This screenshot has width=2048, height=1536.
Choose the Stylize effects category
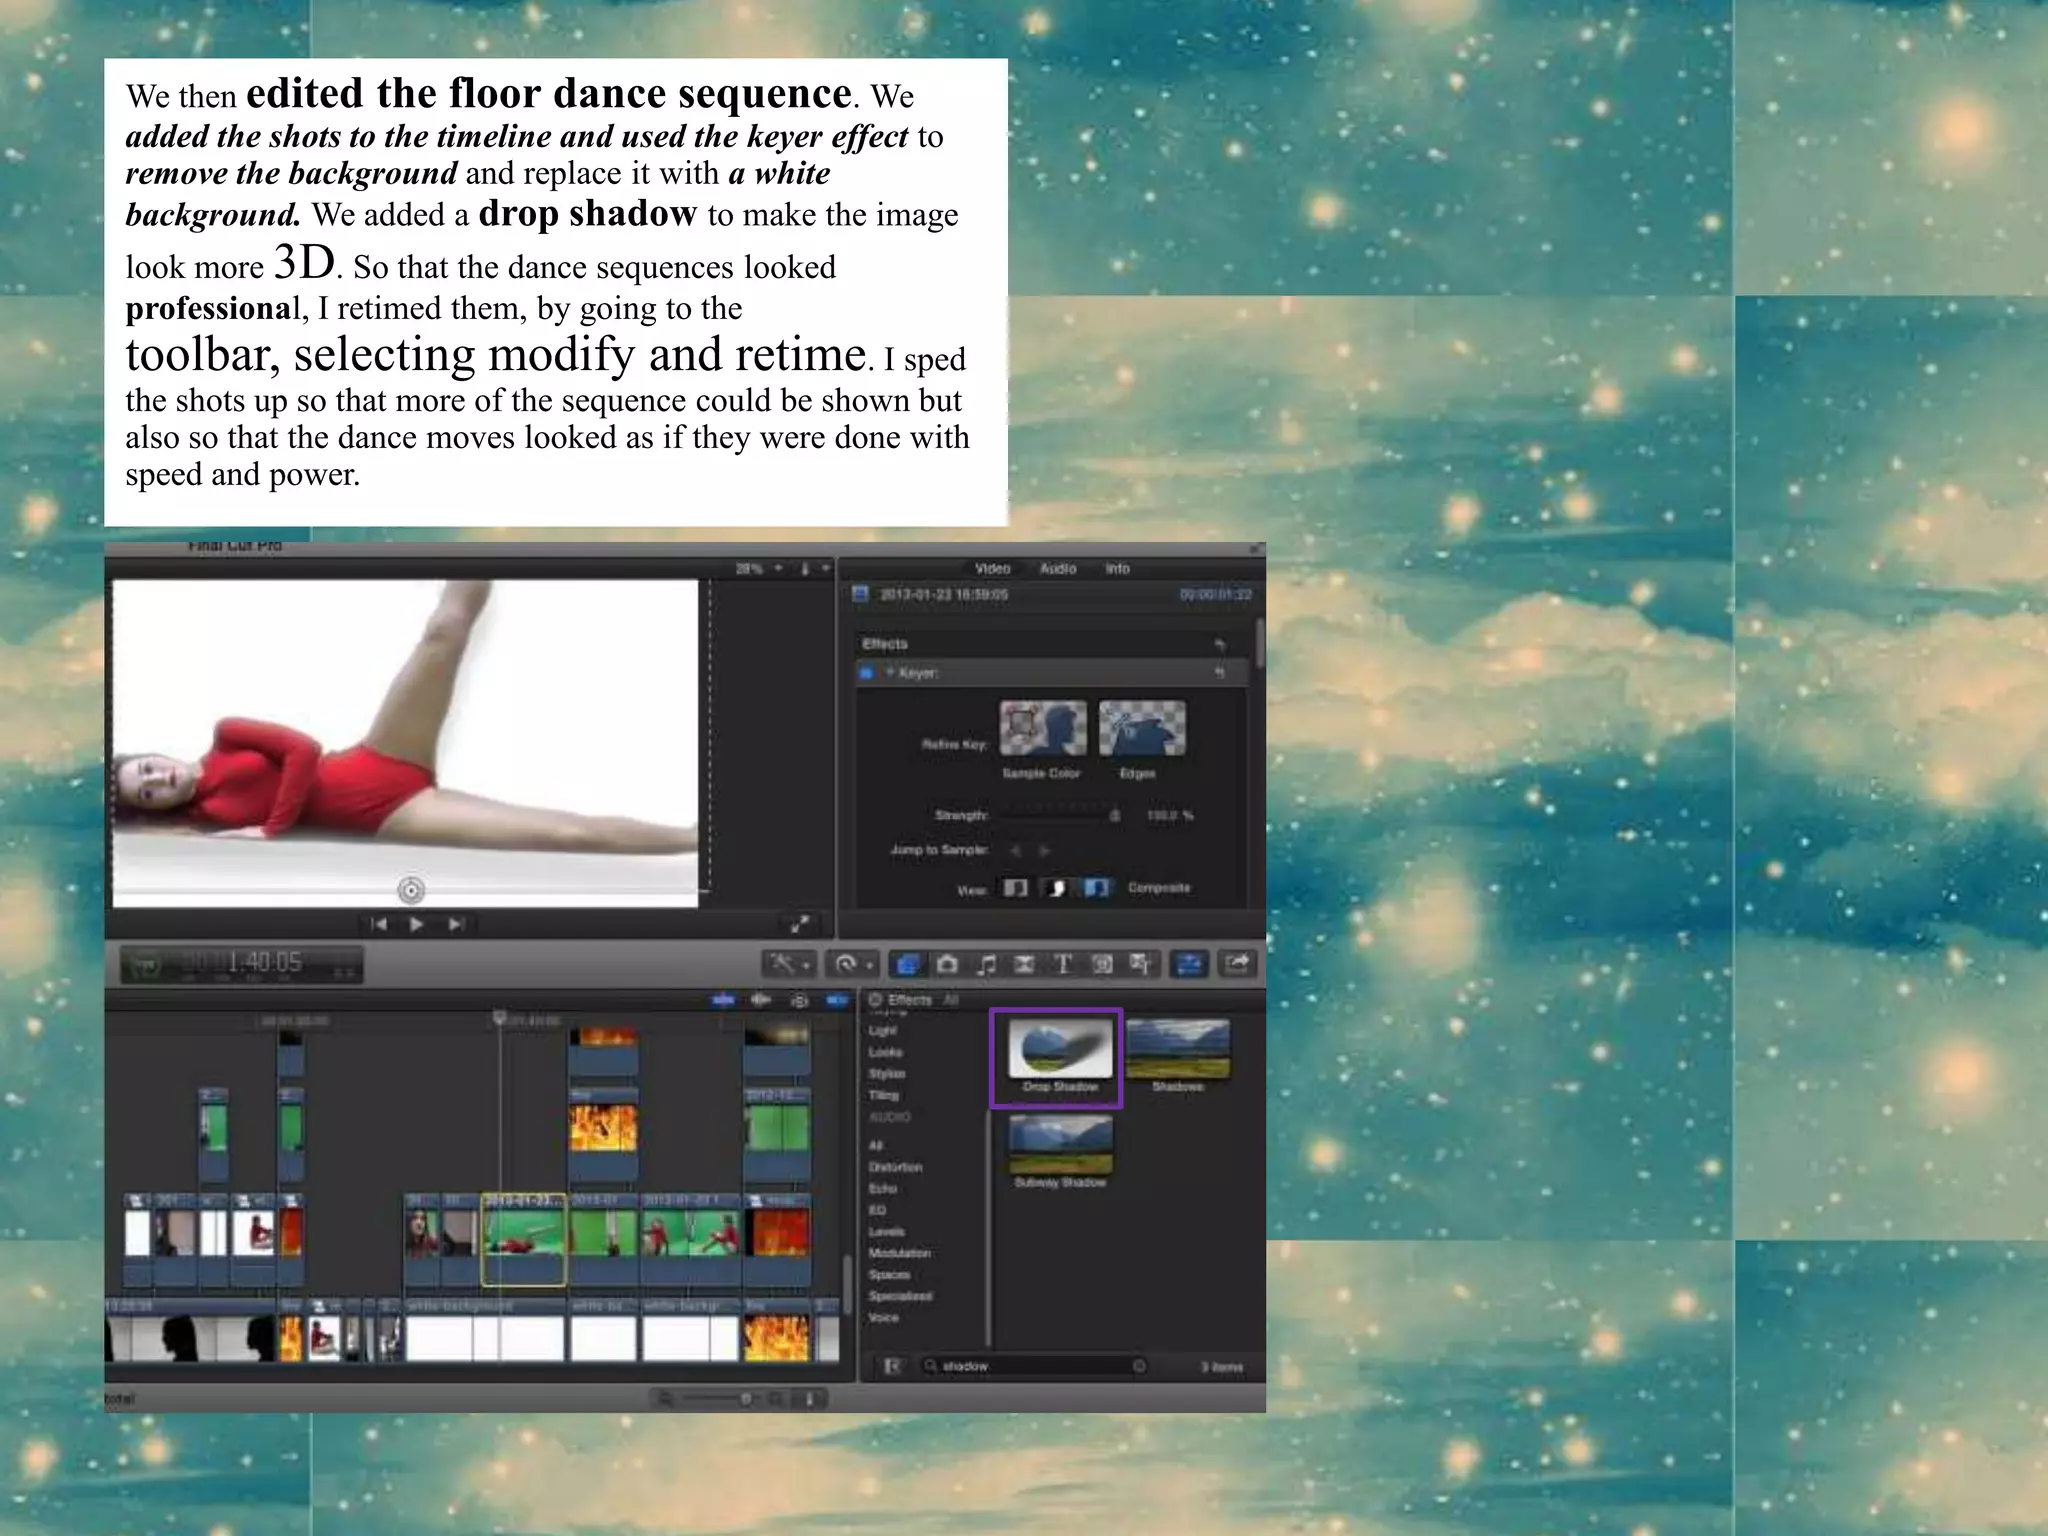[x=886, y=1074]
